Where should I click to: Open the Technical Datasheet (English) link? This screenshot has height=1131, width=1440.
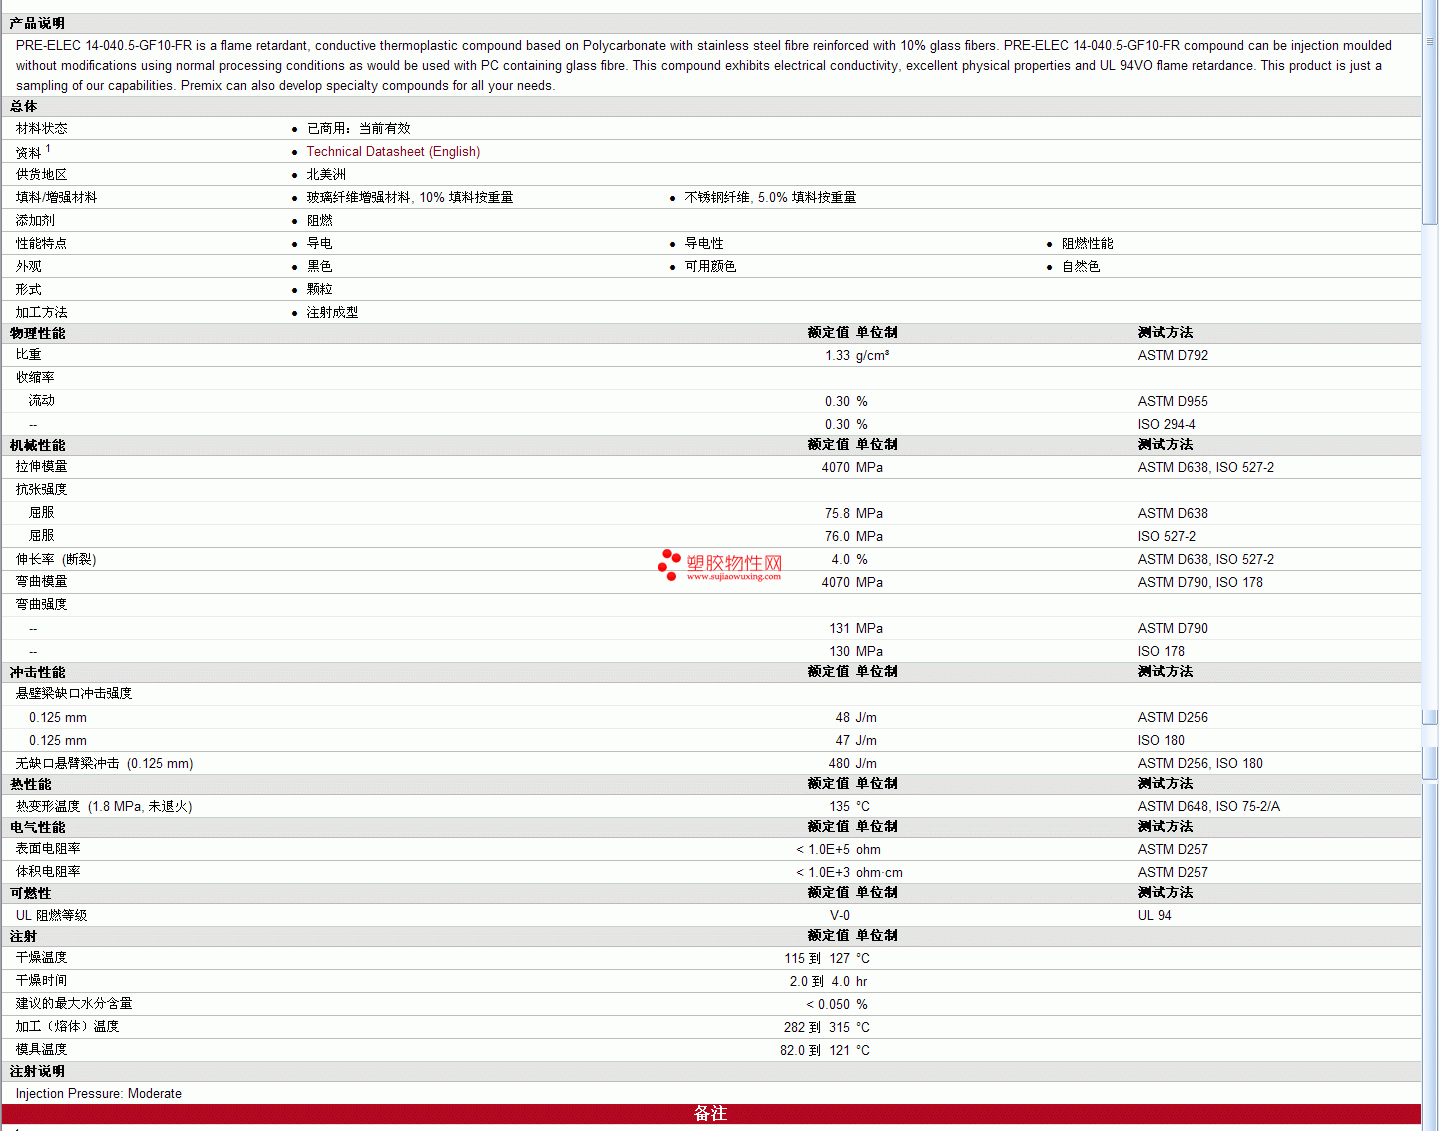(x=393, y=152)
